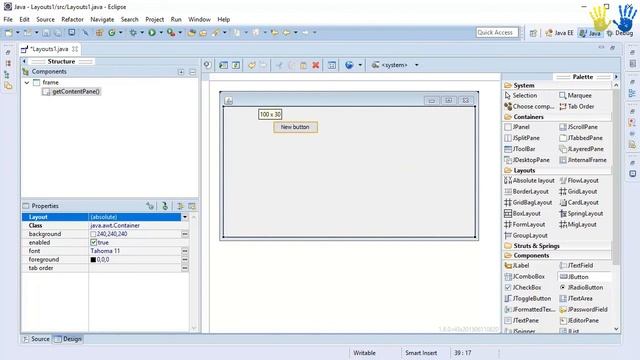Click the background color swatch 240,240,240
Image resolution: width=640 pixels, height=360 pixels.
[93, 234]
